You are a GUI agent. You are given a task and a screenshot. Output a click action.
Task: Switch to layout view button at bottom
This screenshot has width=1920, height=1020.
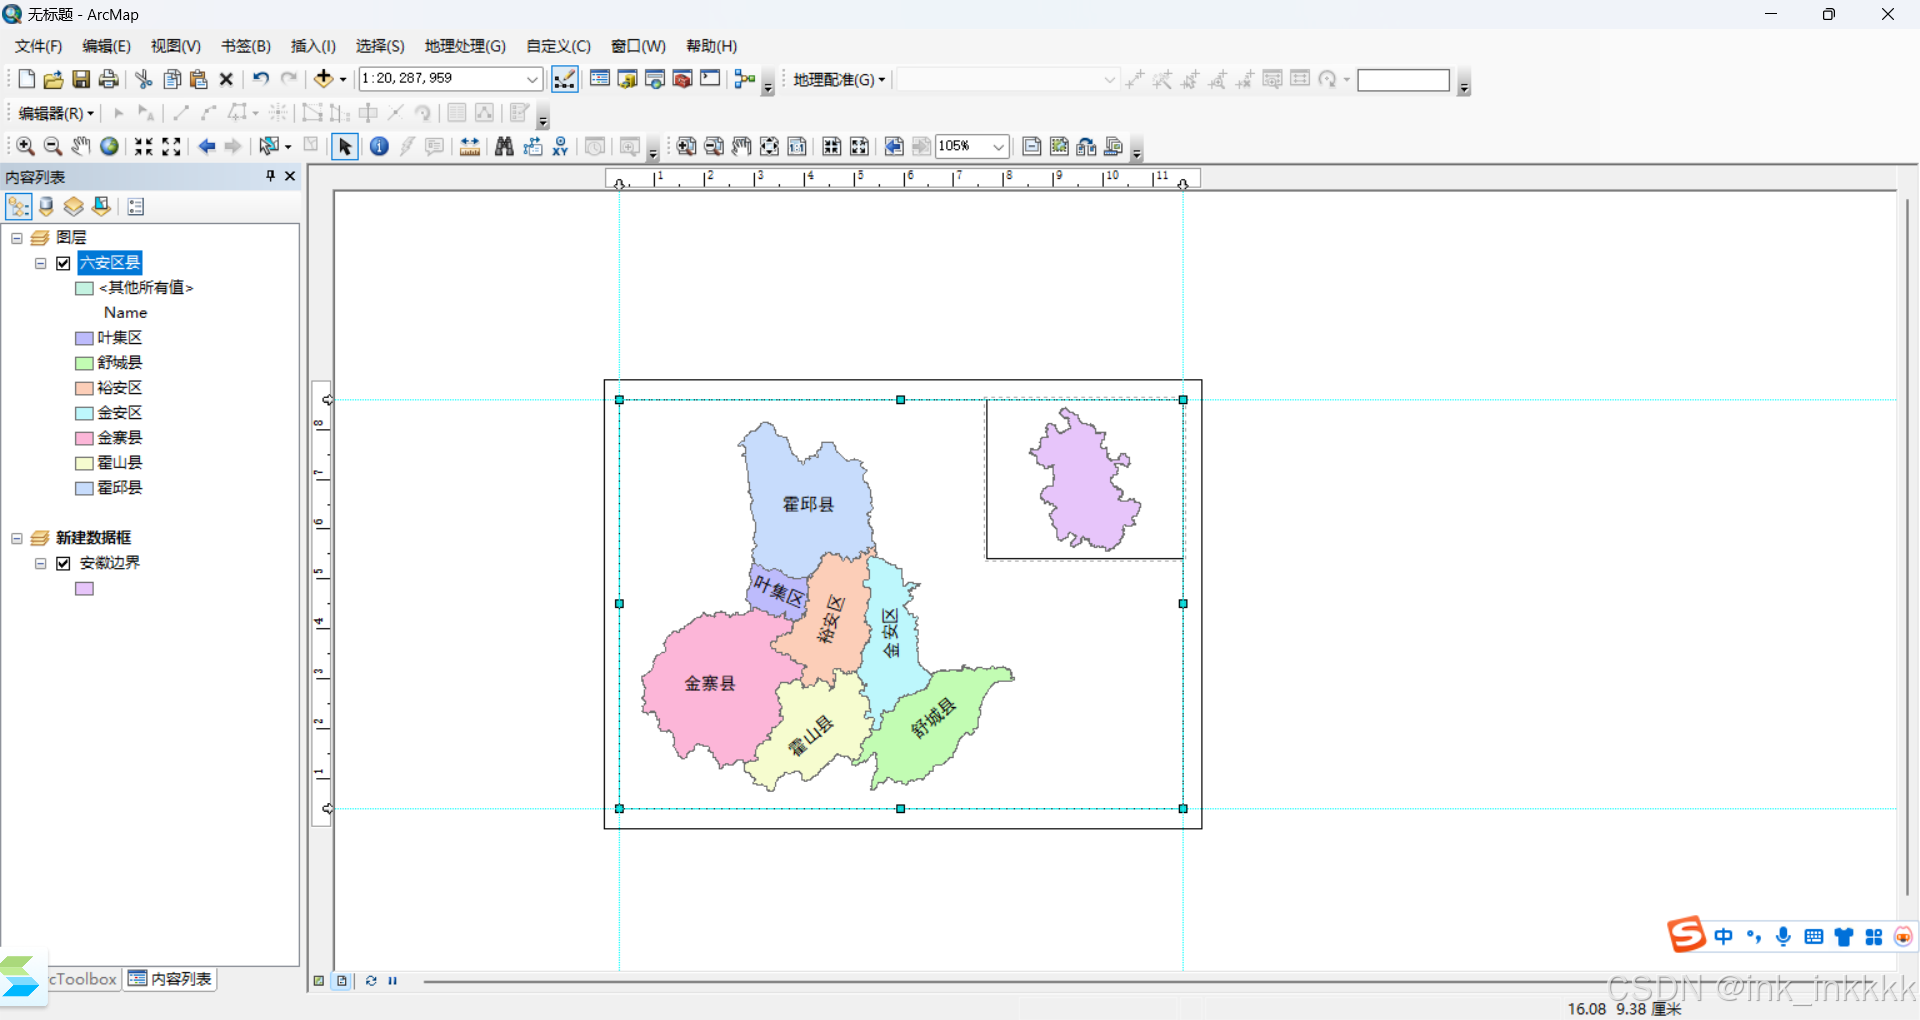(x=342, y=981)
